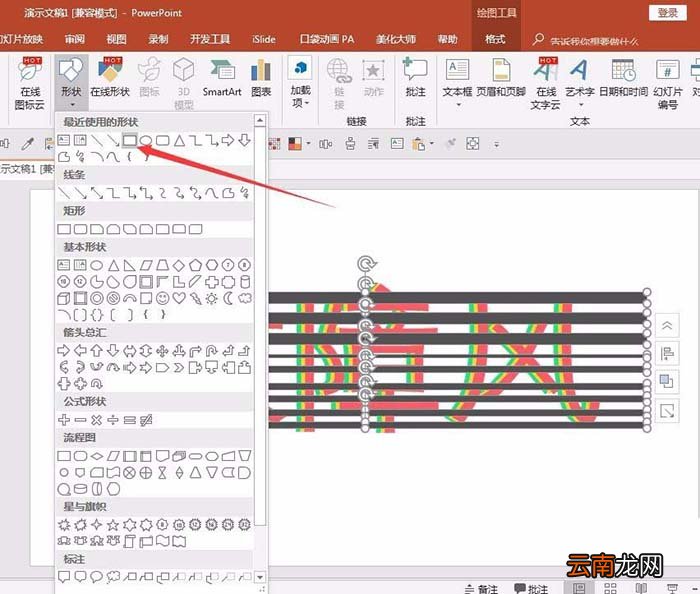Open the paste dropdown arrow in the quick toolbar
The image size is (700, 594).
pyautogui.click(x=432, y=144)
